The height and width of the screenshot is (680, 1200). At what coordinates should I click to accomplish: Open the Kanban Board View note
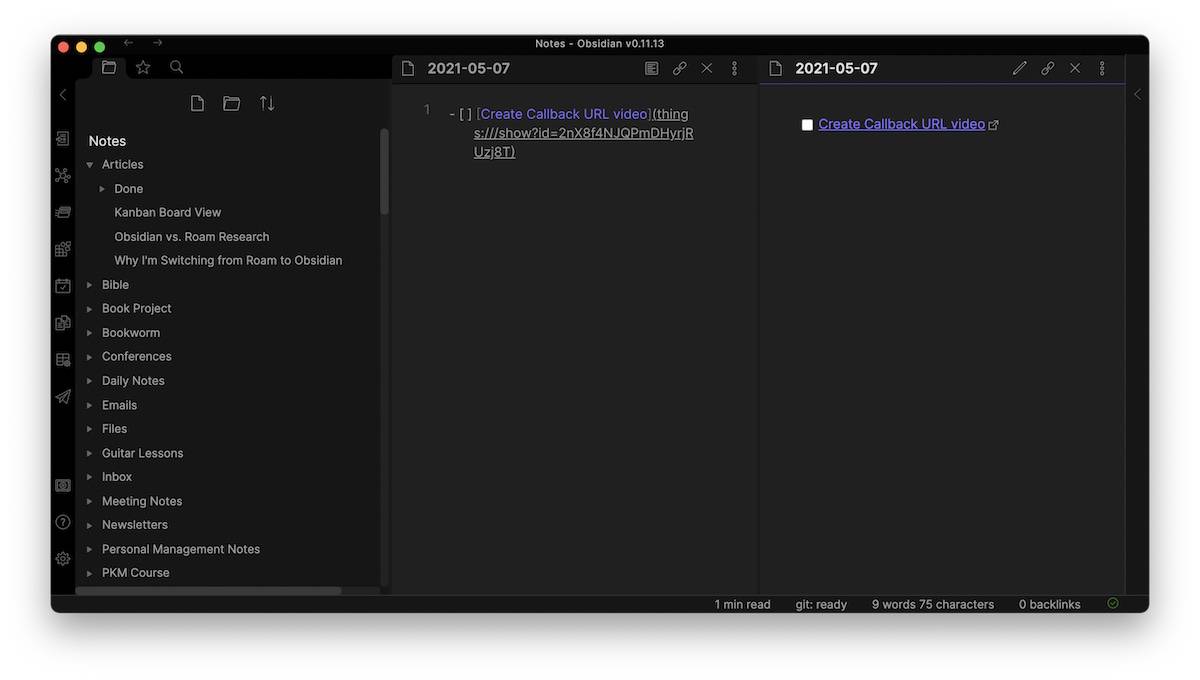[x=168, y=212]
